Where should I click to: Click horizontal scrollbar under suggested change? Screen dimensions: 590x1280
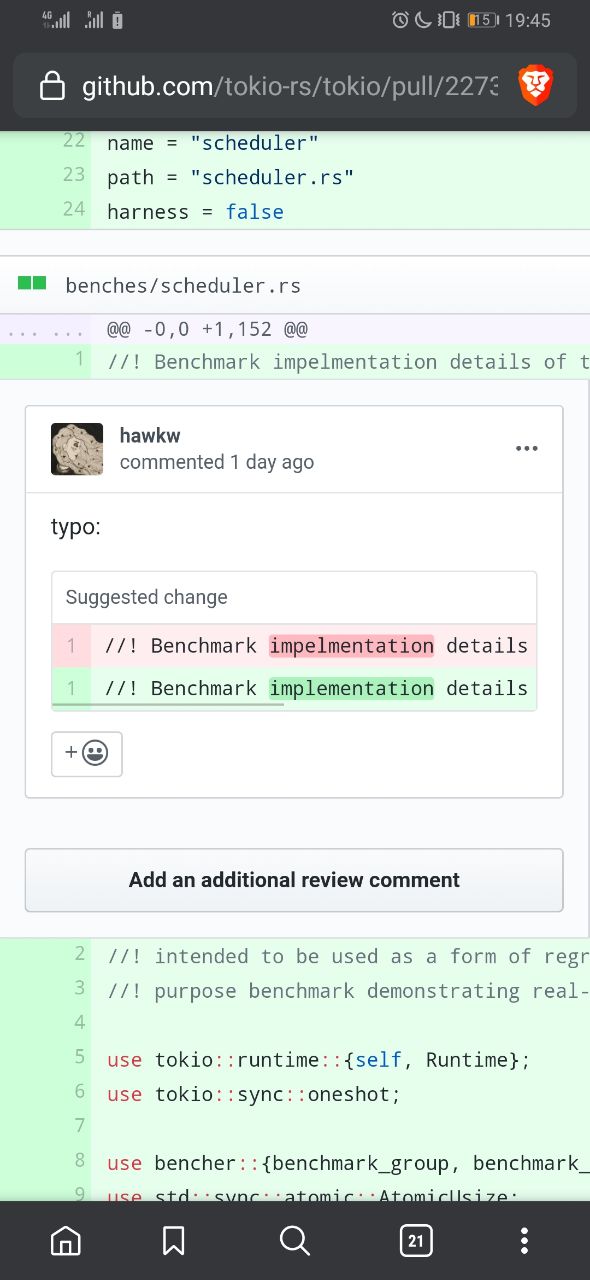click(x=168, y=704)
